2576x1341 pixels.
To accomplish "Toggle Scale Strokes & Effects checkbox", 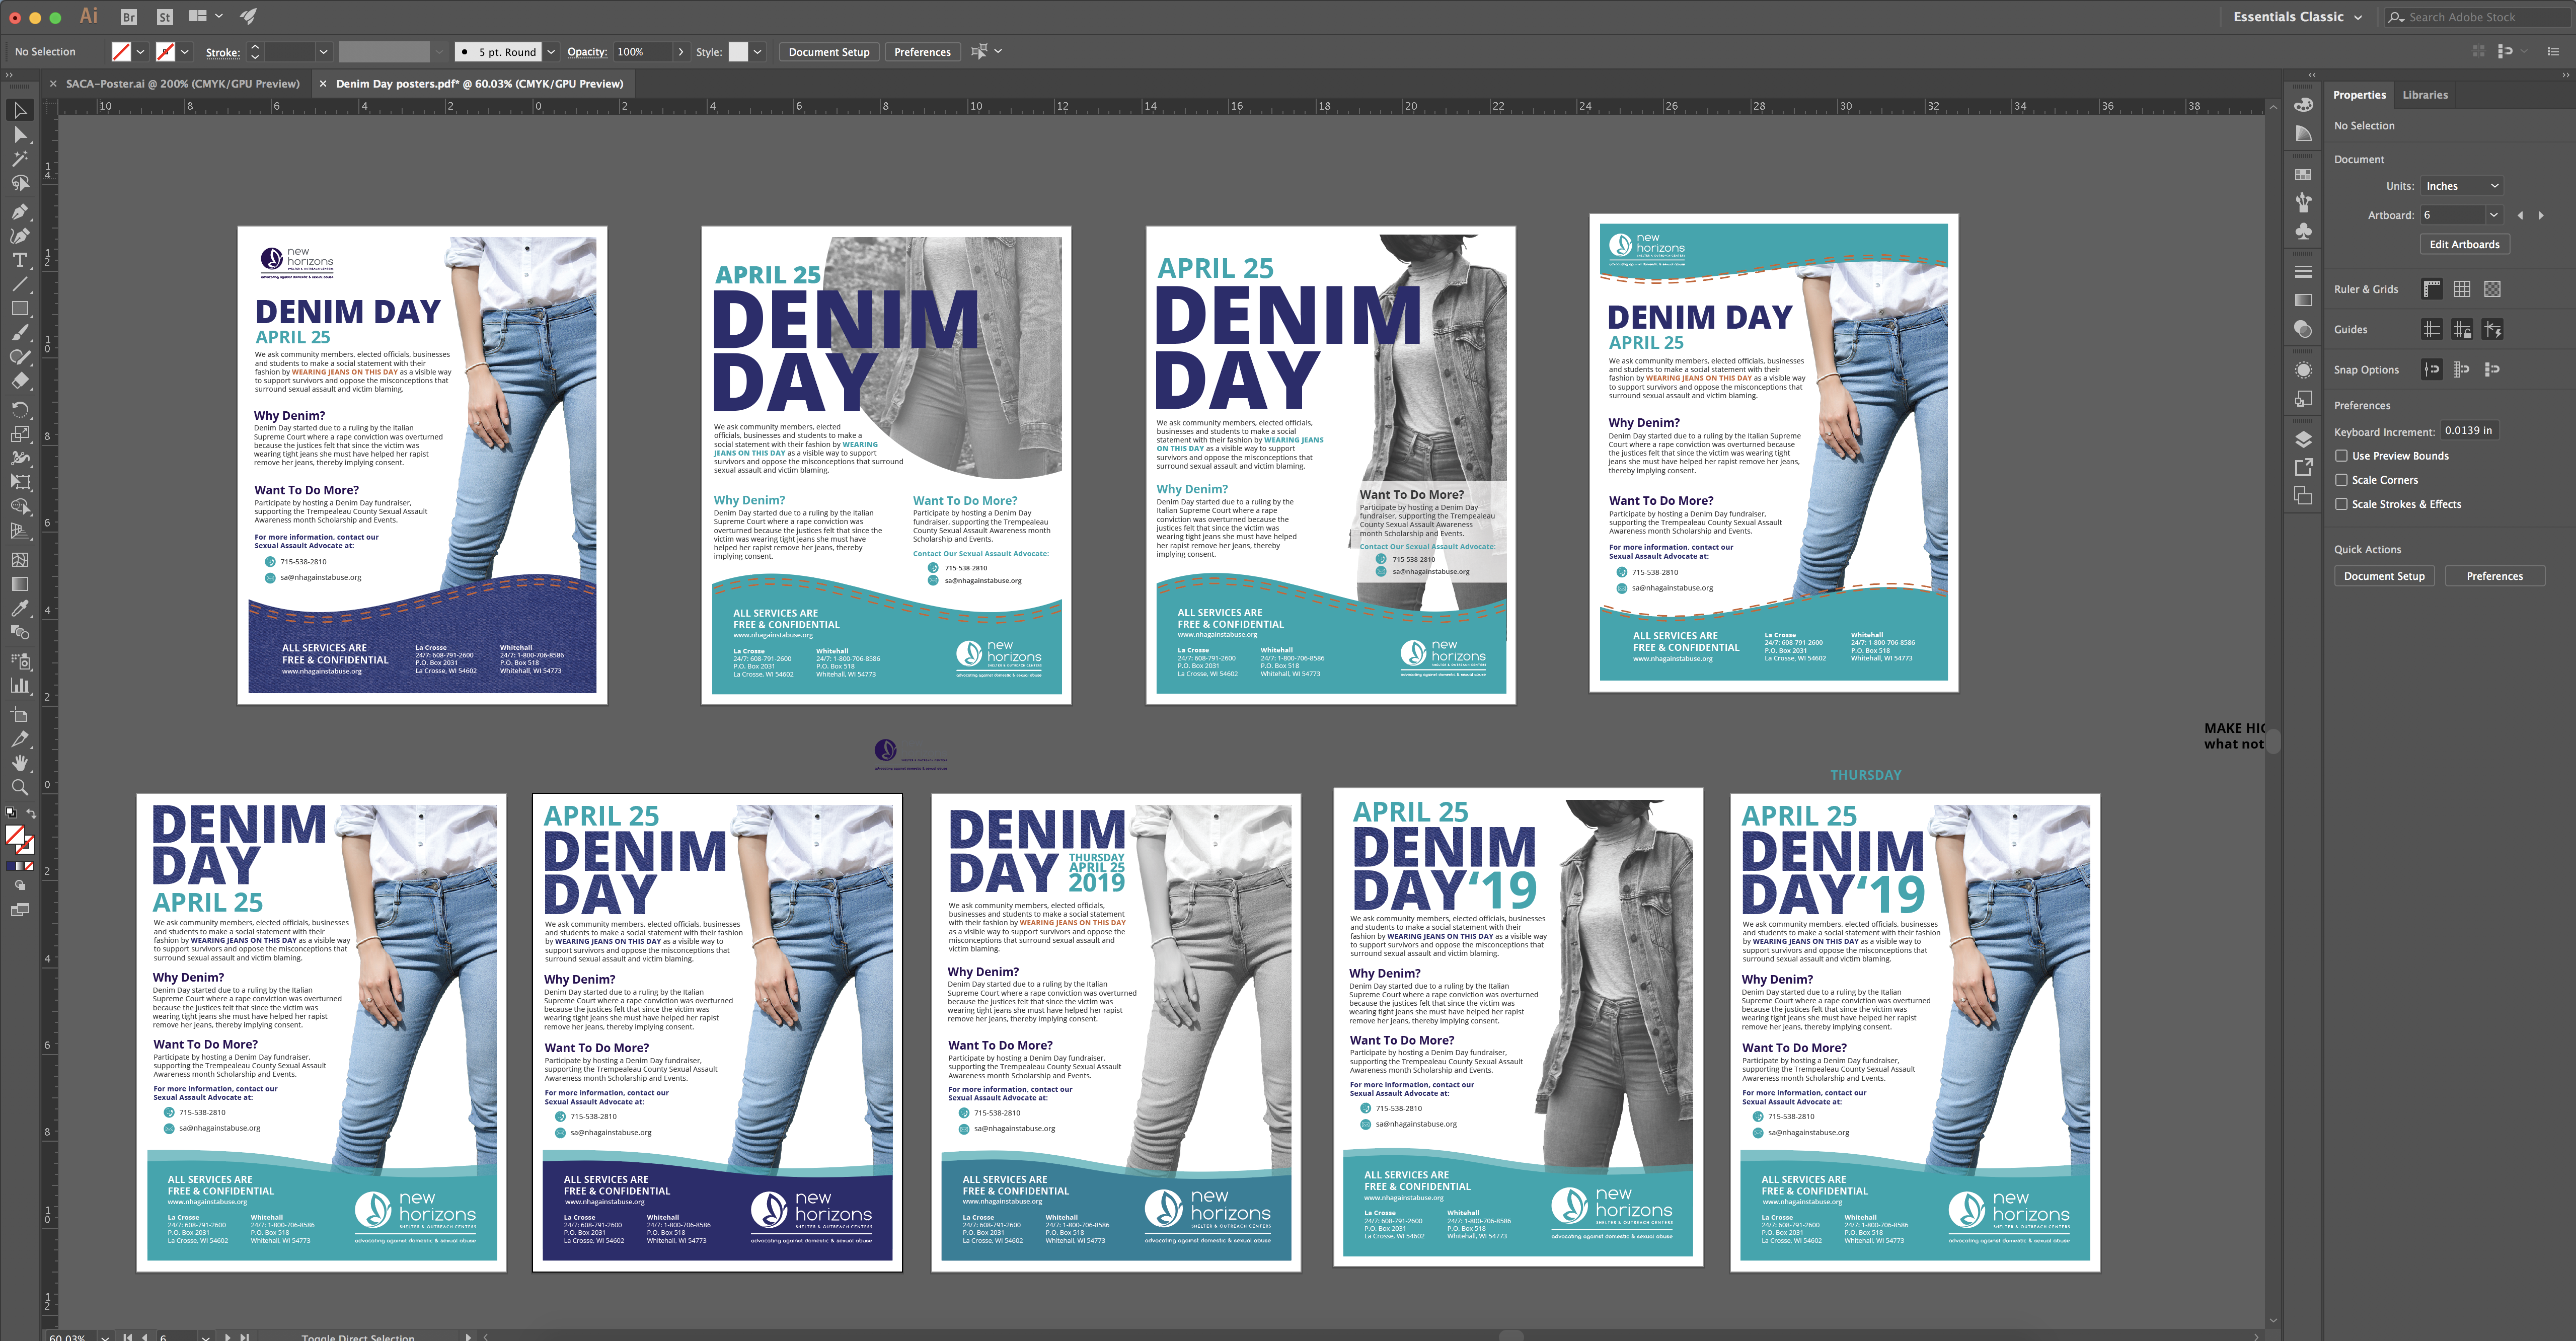I will [x=2341, y=504].
